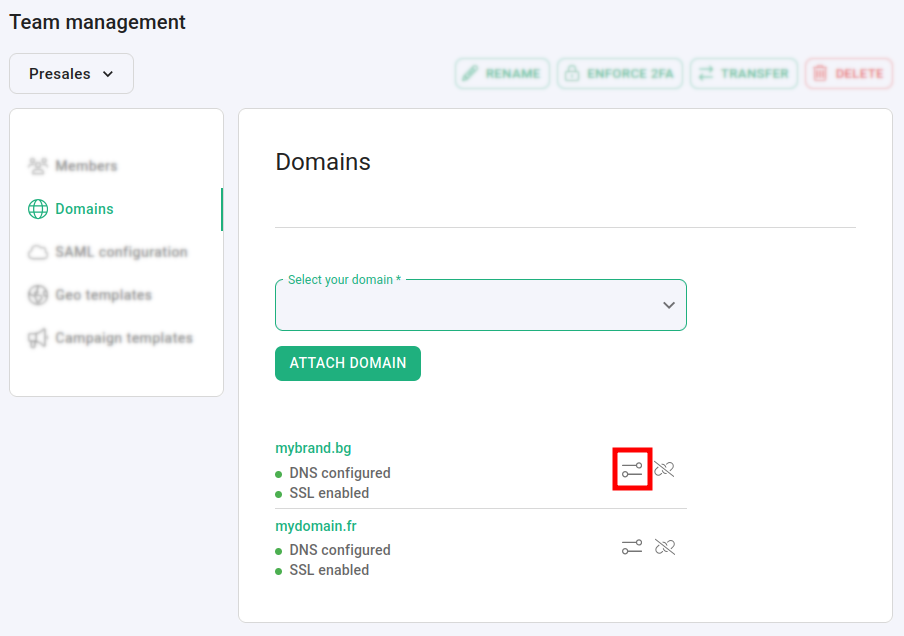The width and height of the screenshot is (904, 636).
Task: Click the Rename team button
Action: [502, 74]
